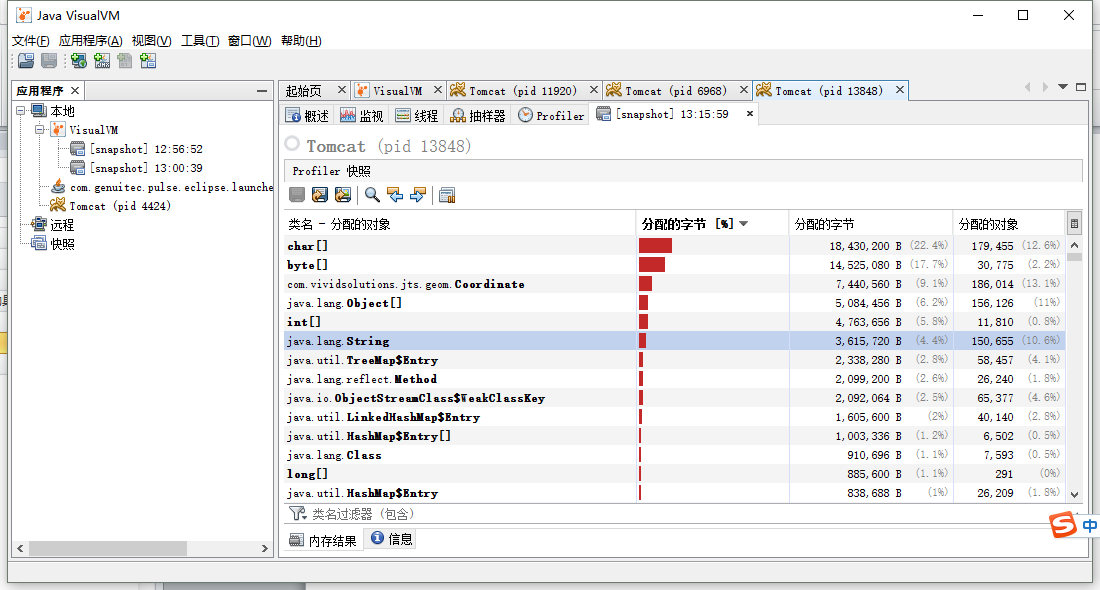Sort by 分配的对象 column header
This screenshot has height=590, width=1100.
coord(1009,224)
